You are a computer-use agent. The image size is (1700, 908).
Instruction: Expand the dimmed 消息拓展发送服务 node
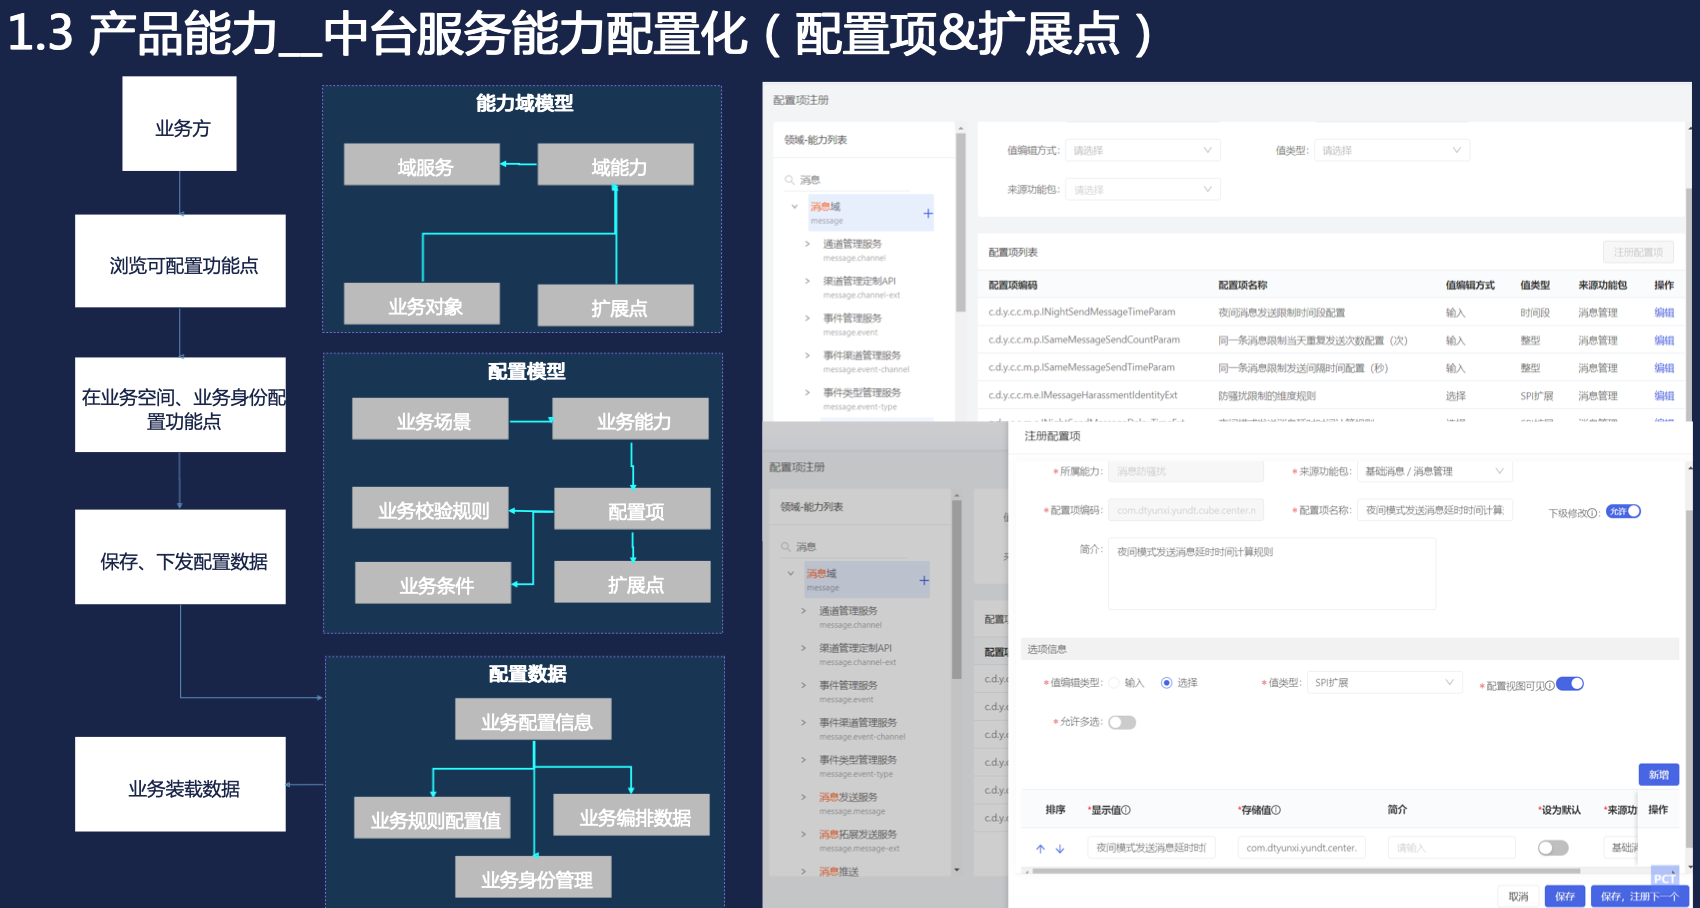803,834
